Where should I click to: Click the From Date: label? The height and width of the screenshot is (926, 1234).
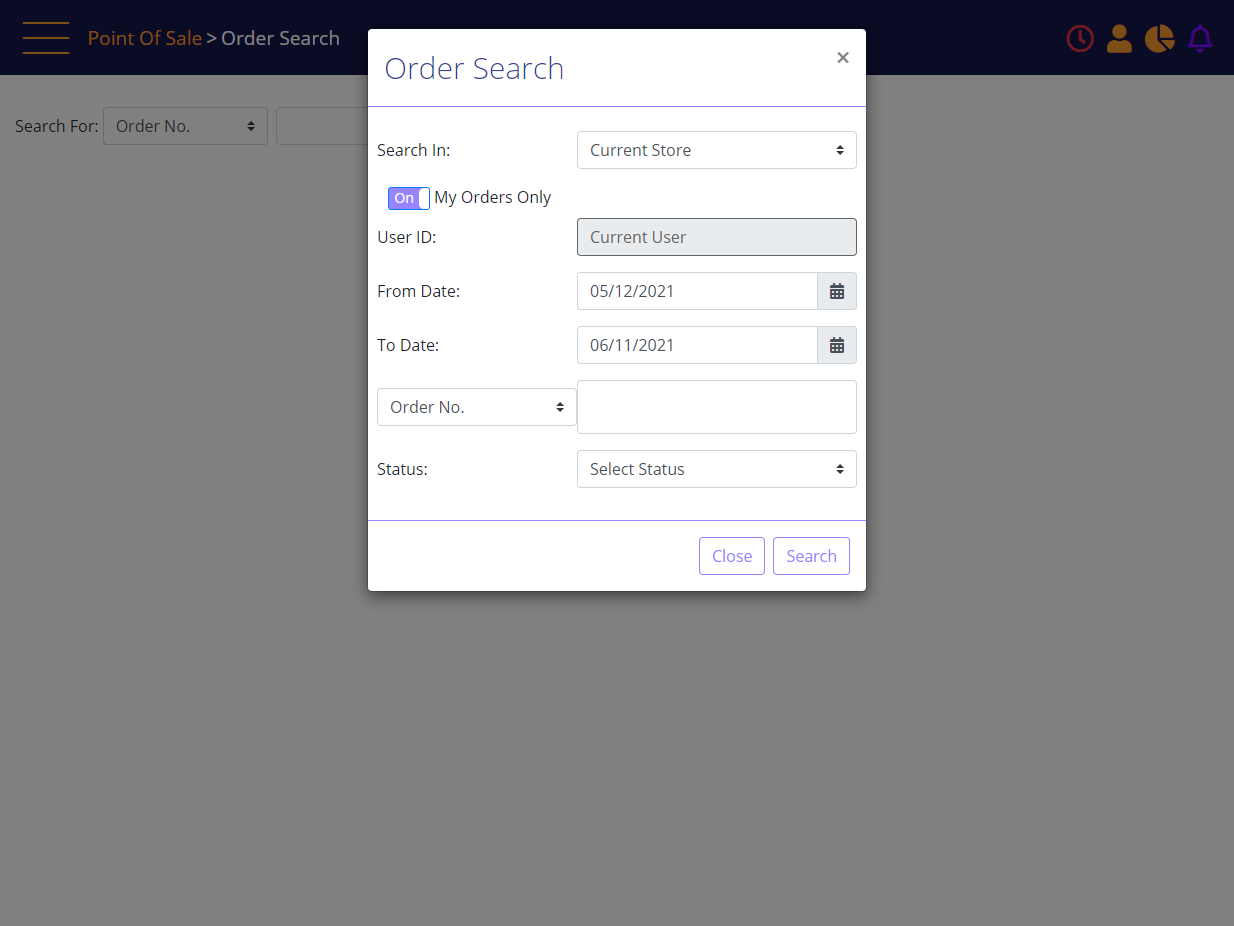pyautogui.click(x=418, y=291)
